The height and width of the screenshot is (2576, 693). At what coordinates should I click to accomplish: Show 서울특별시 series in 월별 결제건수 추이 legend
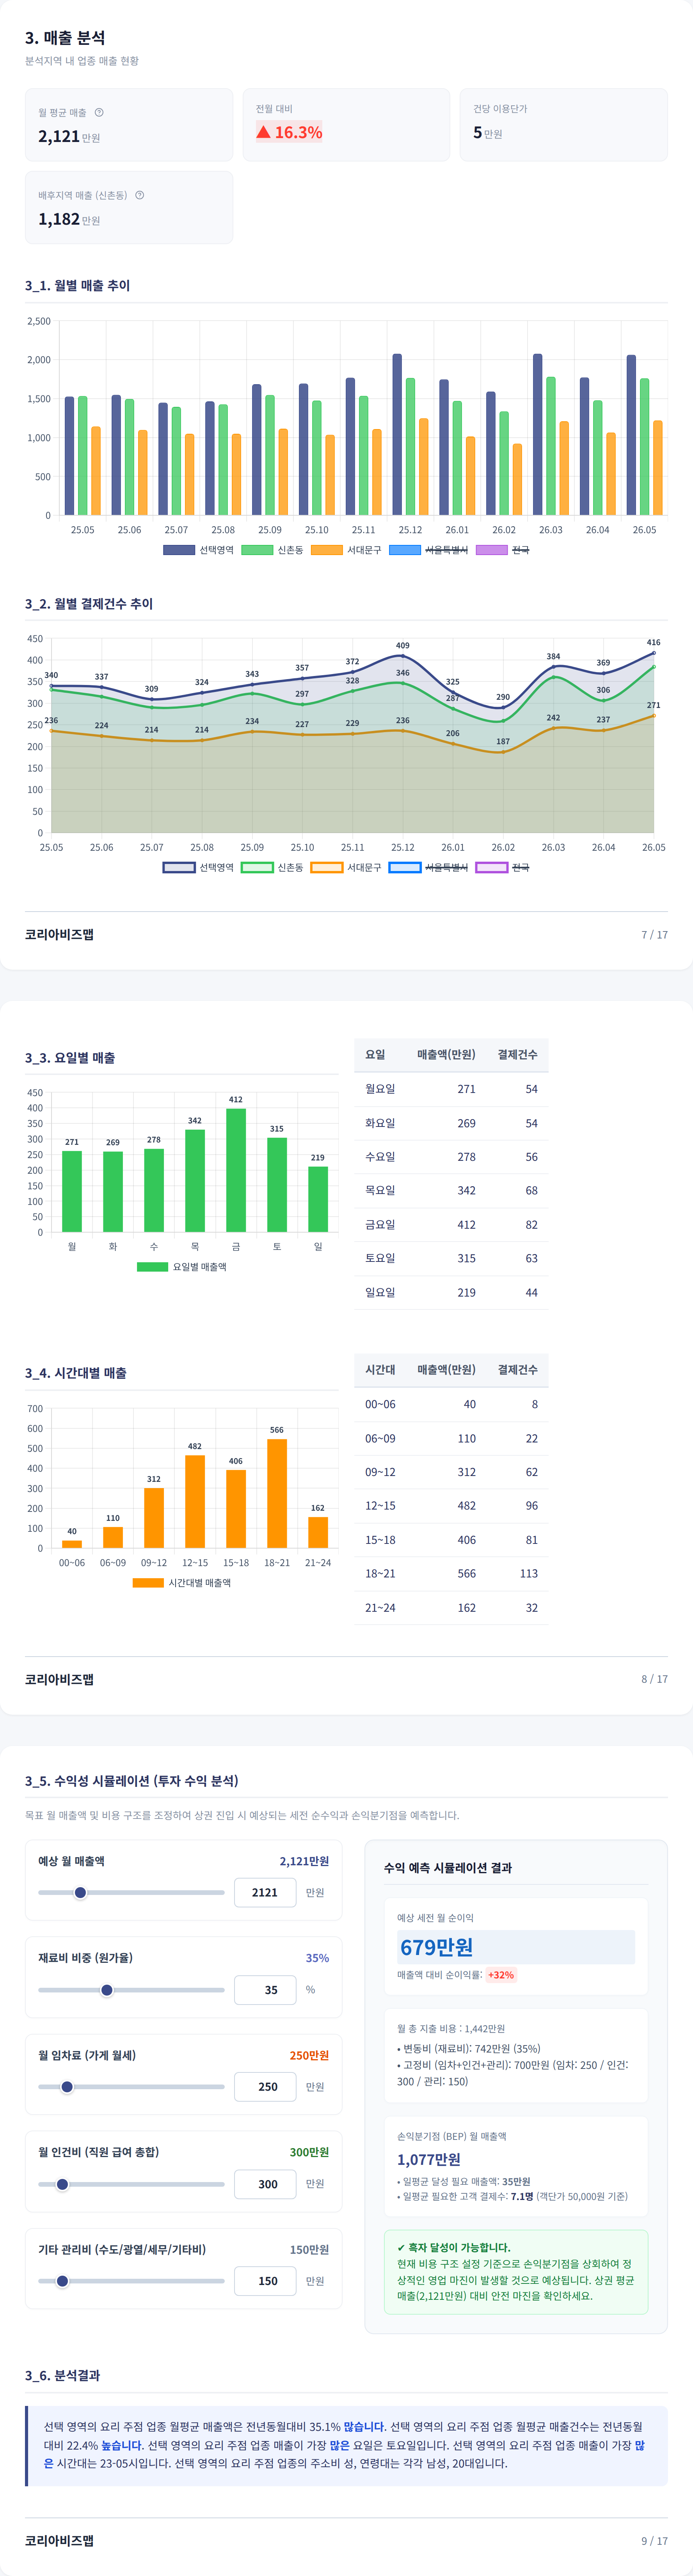[428, 867]
